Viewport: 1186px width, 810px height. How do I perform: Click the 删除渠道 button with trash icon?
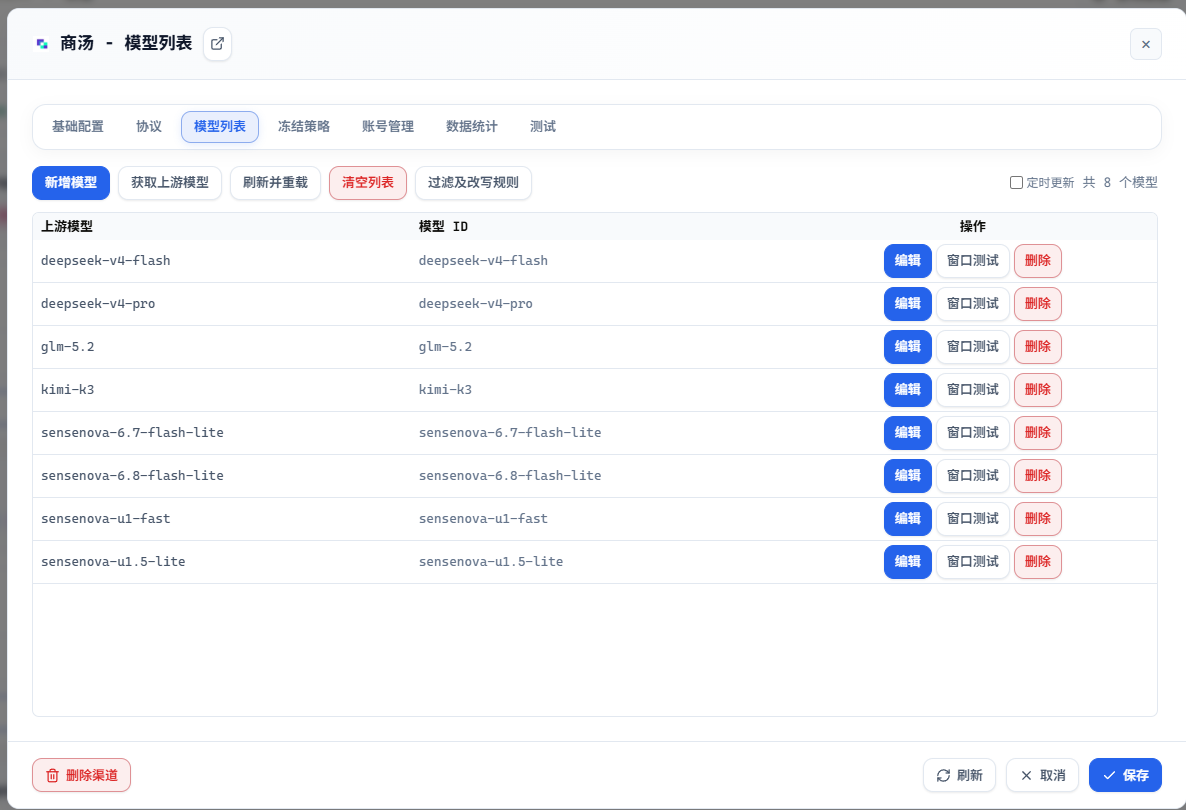pyautogui.click(x=81, y=775)
